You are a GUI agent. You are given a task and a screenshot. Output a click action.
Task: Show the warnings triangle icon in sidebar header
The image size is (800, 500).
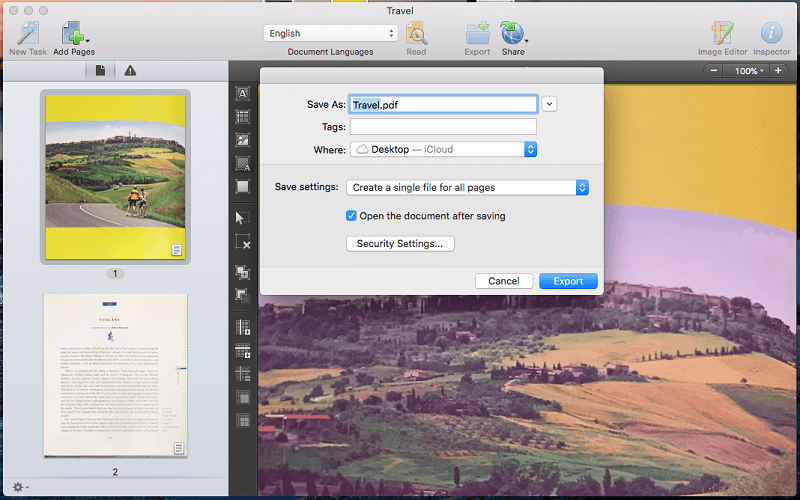click(x=130, y=70)
